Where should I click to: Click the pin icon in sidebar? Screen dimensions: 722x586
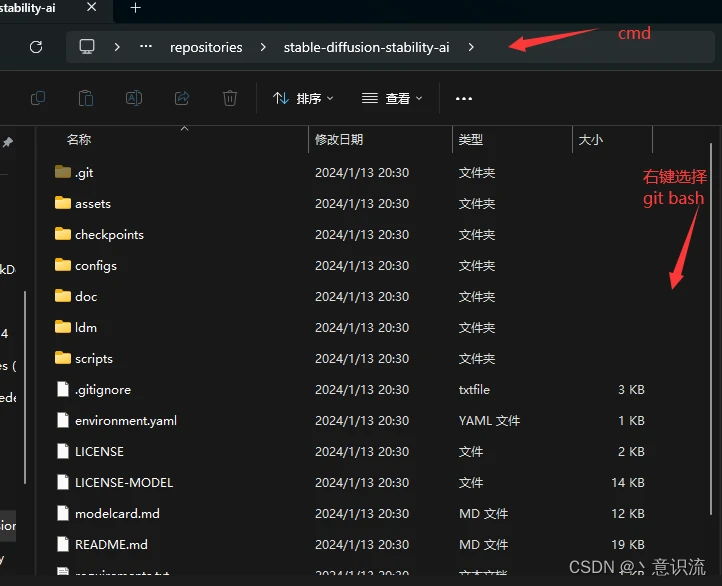click(8, 142)
